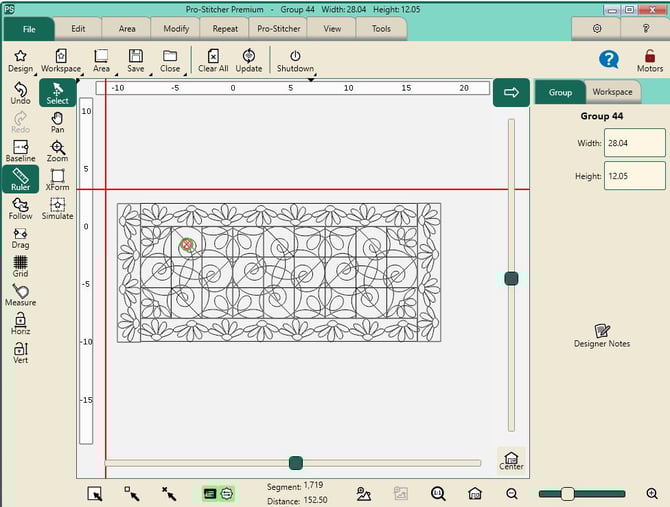This screenshot has height=507, width=670.
Task: Toggle Follow mode
Action: pos(21,209)
